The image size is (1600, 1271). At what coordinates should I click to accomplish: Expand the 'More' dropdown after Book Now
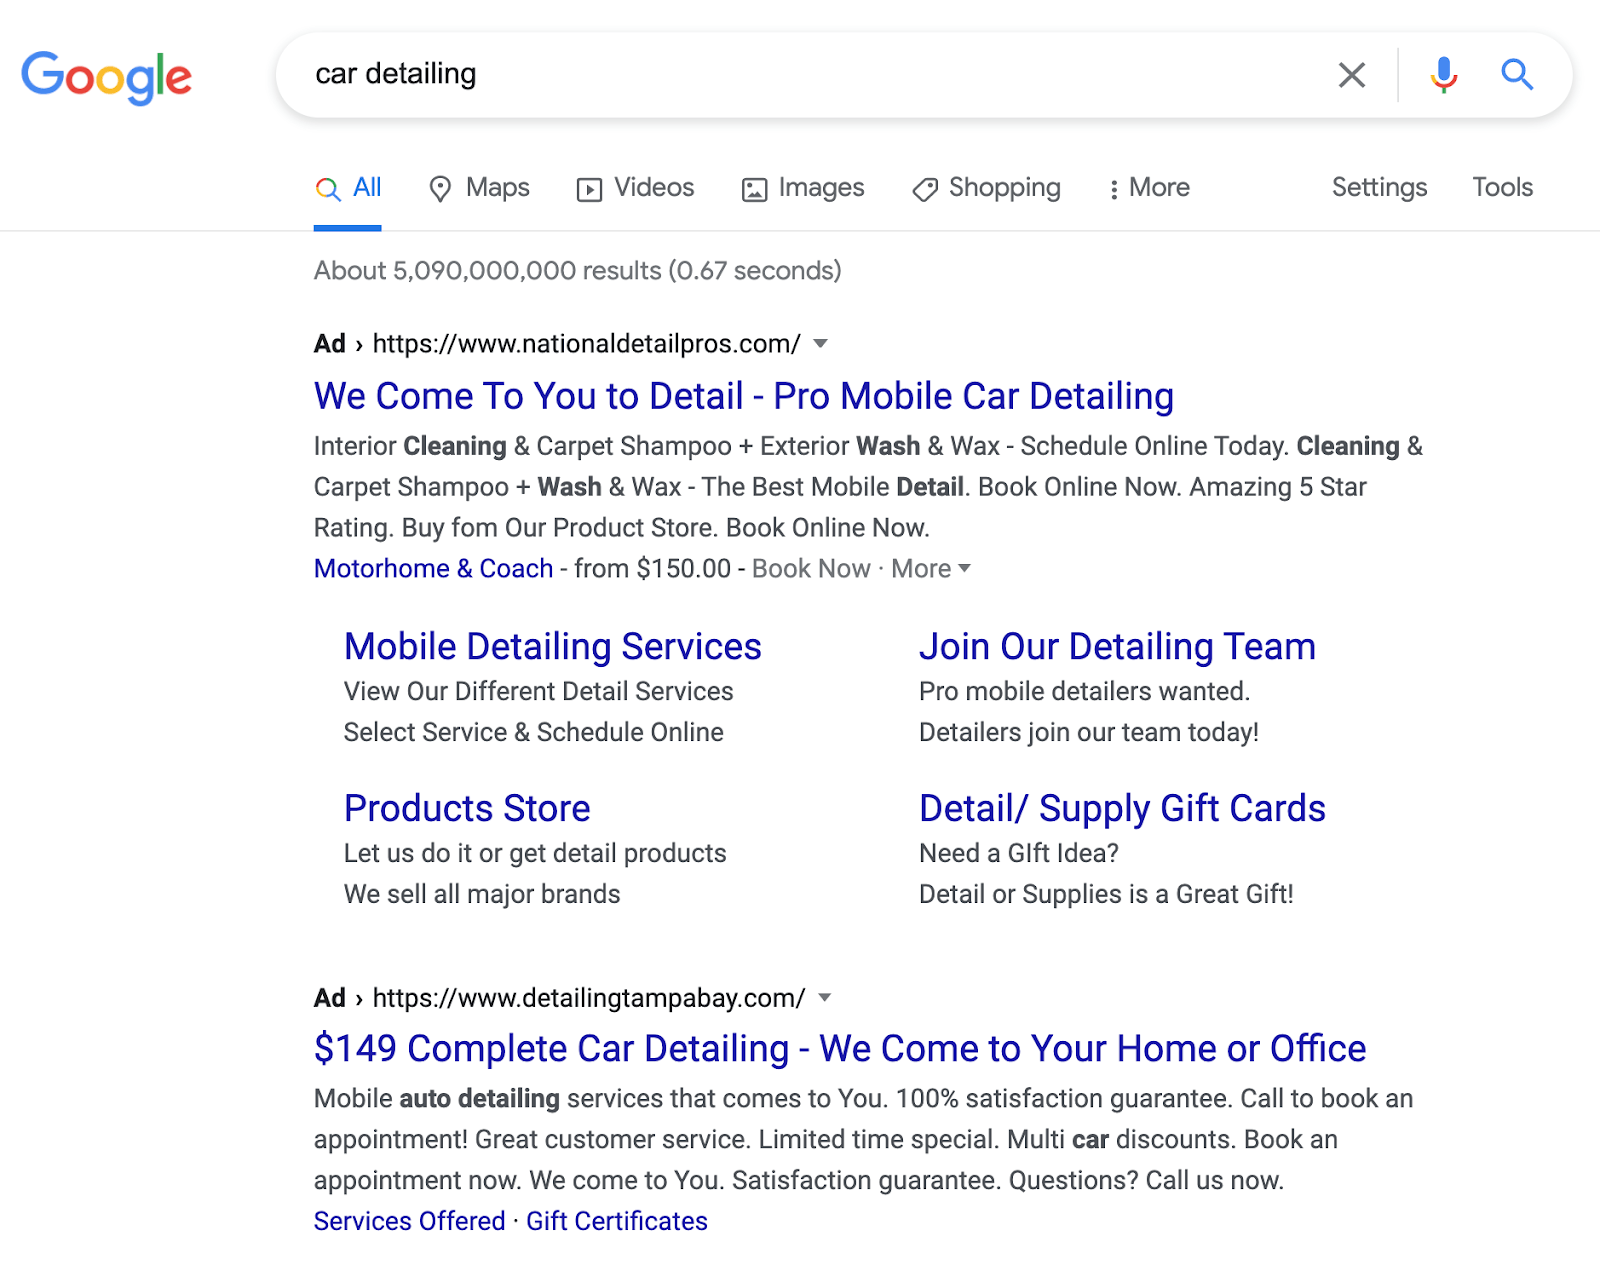pos(931,568)
